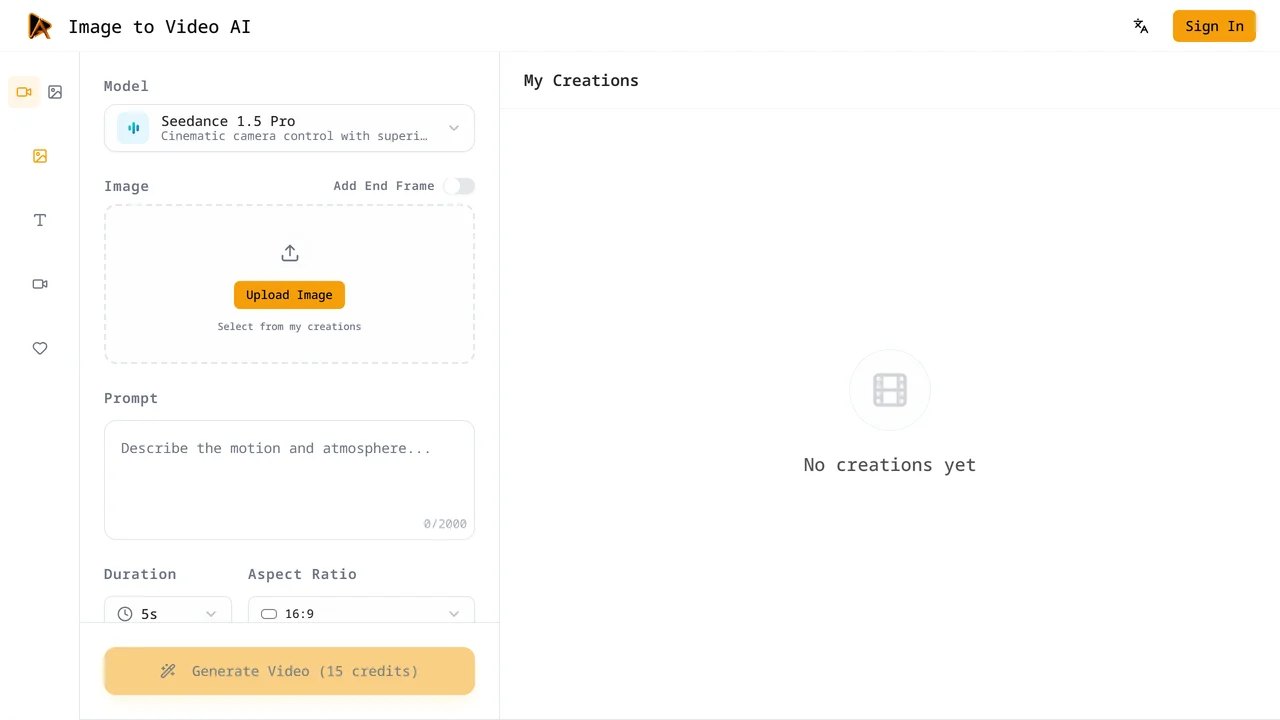Open the 16:9 Aspect Ratio dropdown

tap(361, 613)
